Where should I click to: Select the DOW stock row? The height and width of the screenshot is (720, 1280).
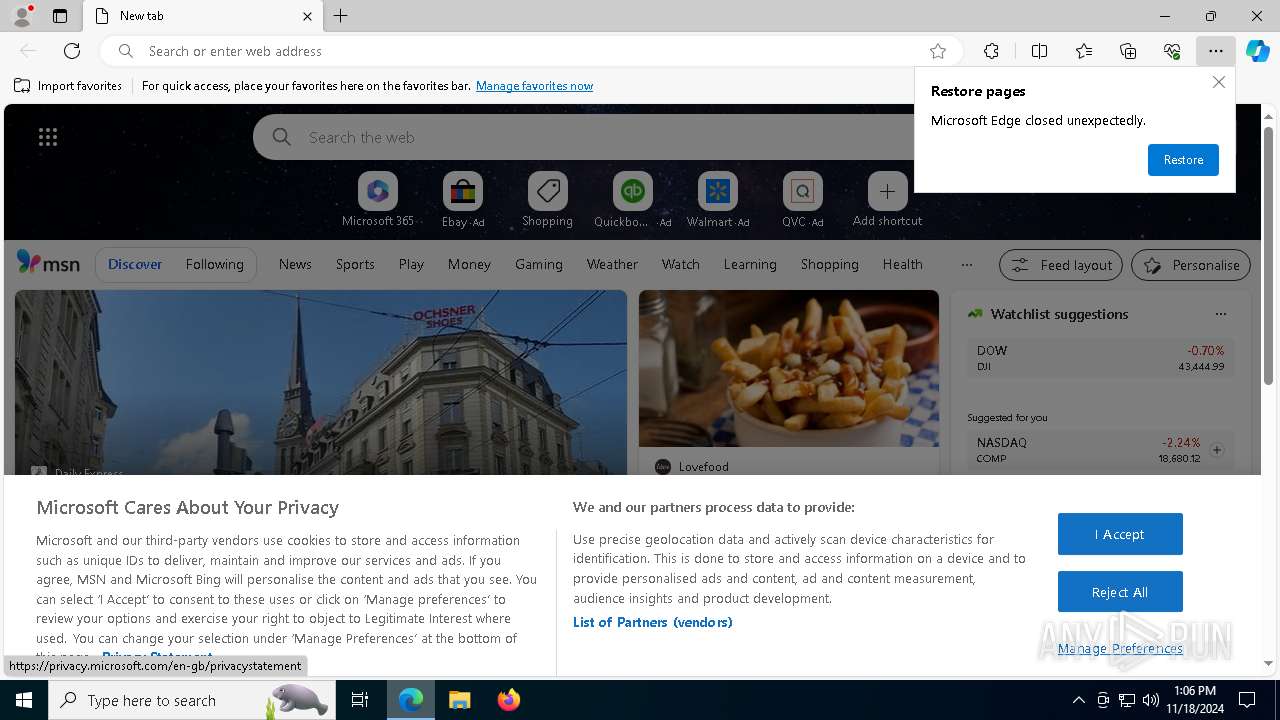coord(1100,358)
